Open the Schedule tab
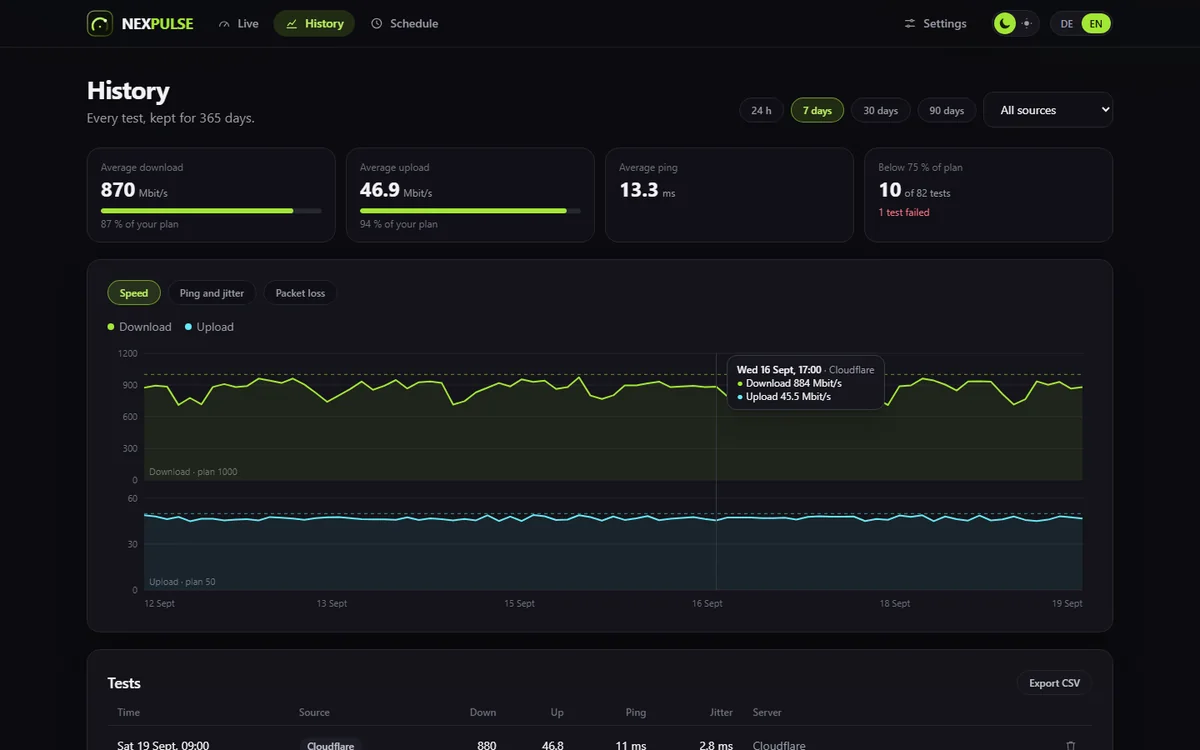This screenshot has height=750, width=1200. tap(404, 23)
